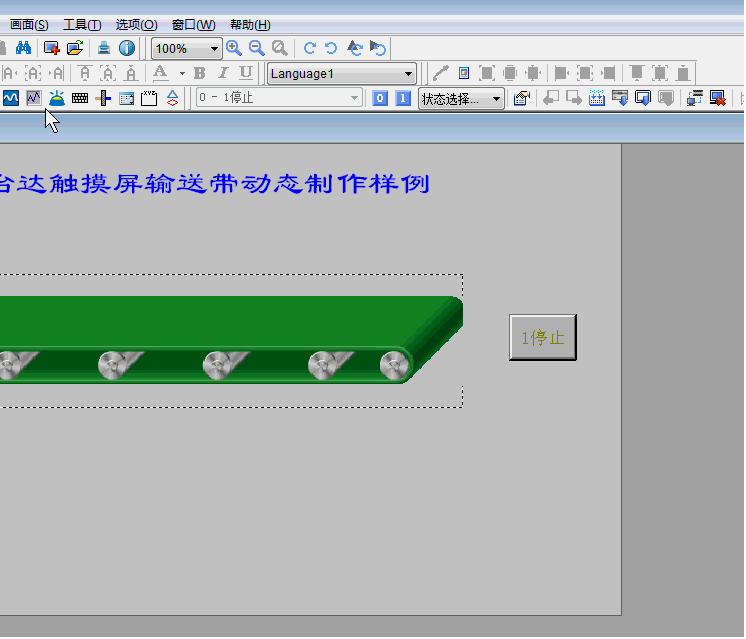
Task: Click the offline simulation red X icon
Action: click(717, 98)
